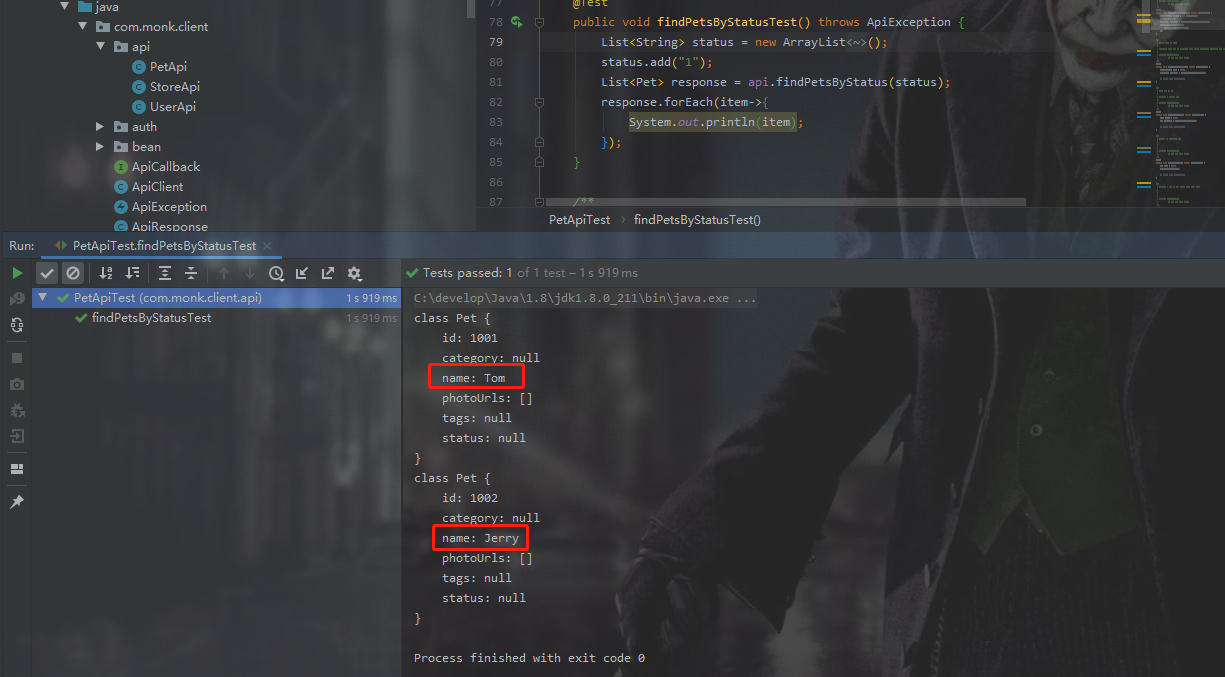Screen dimensions: 1225x677
Task: Expand the auth package folder
Action: point(99,126)
